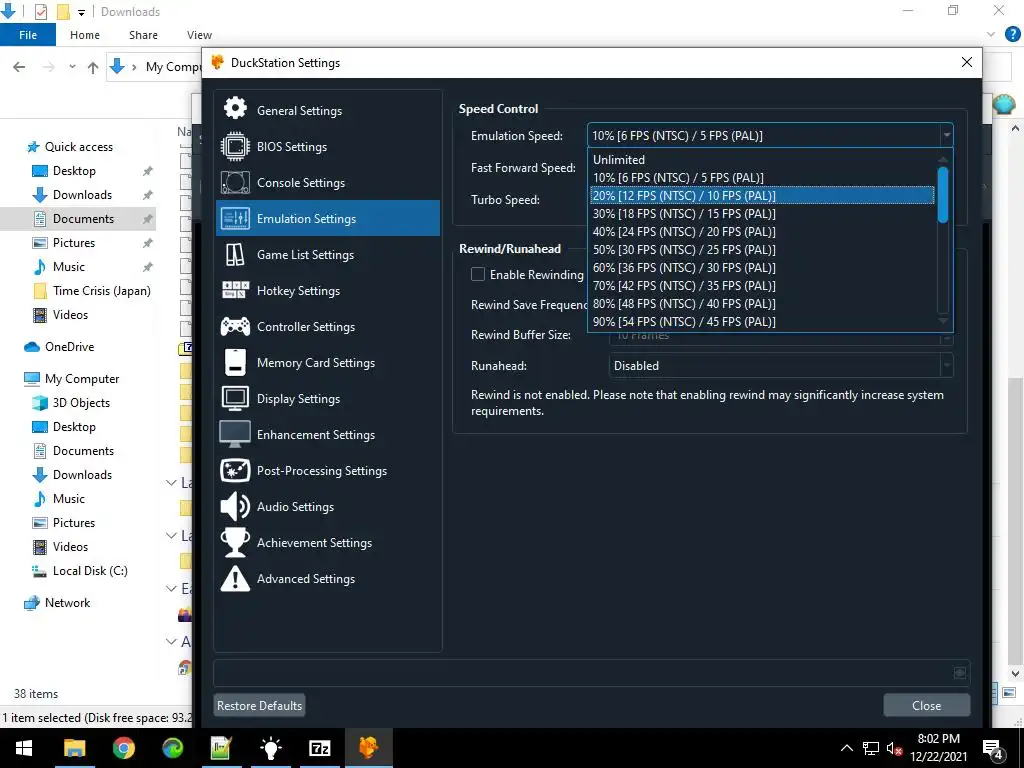1024x768 pixels.
Task: Choose 80% [48 FPS (NTSC)] speed option
Action: click(x=763, y=303)
